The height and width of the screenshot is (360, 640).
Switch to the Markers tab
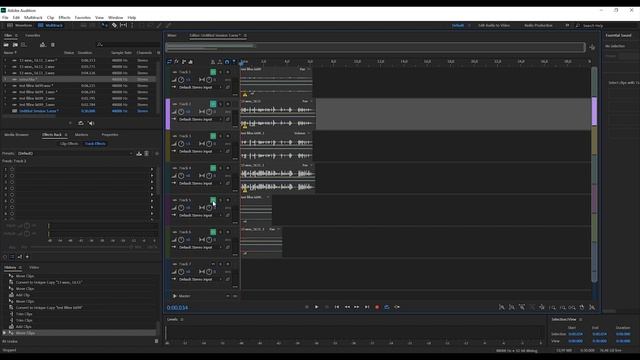coord(81,135)
